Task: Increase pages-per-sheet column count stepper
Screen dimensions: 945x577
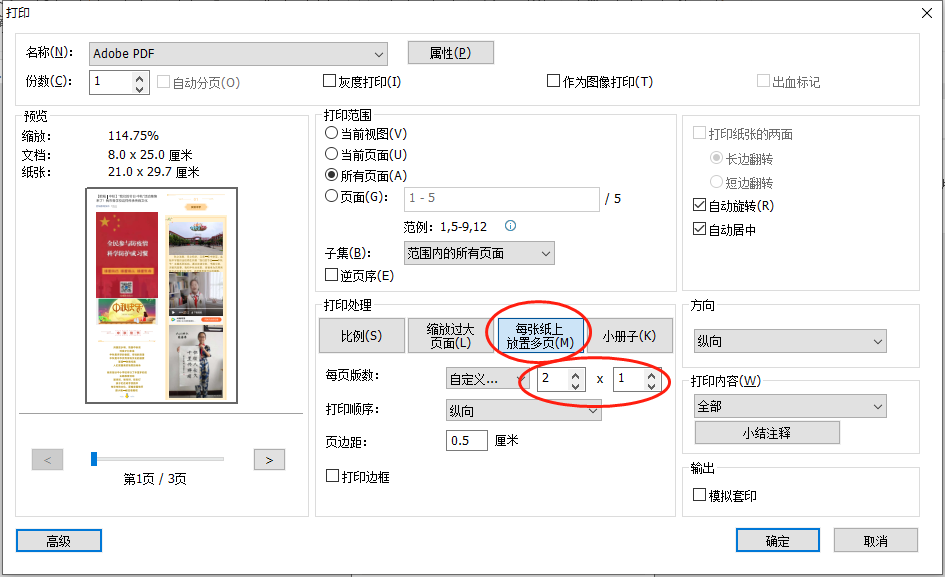Action: tap(574, 374)
